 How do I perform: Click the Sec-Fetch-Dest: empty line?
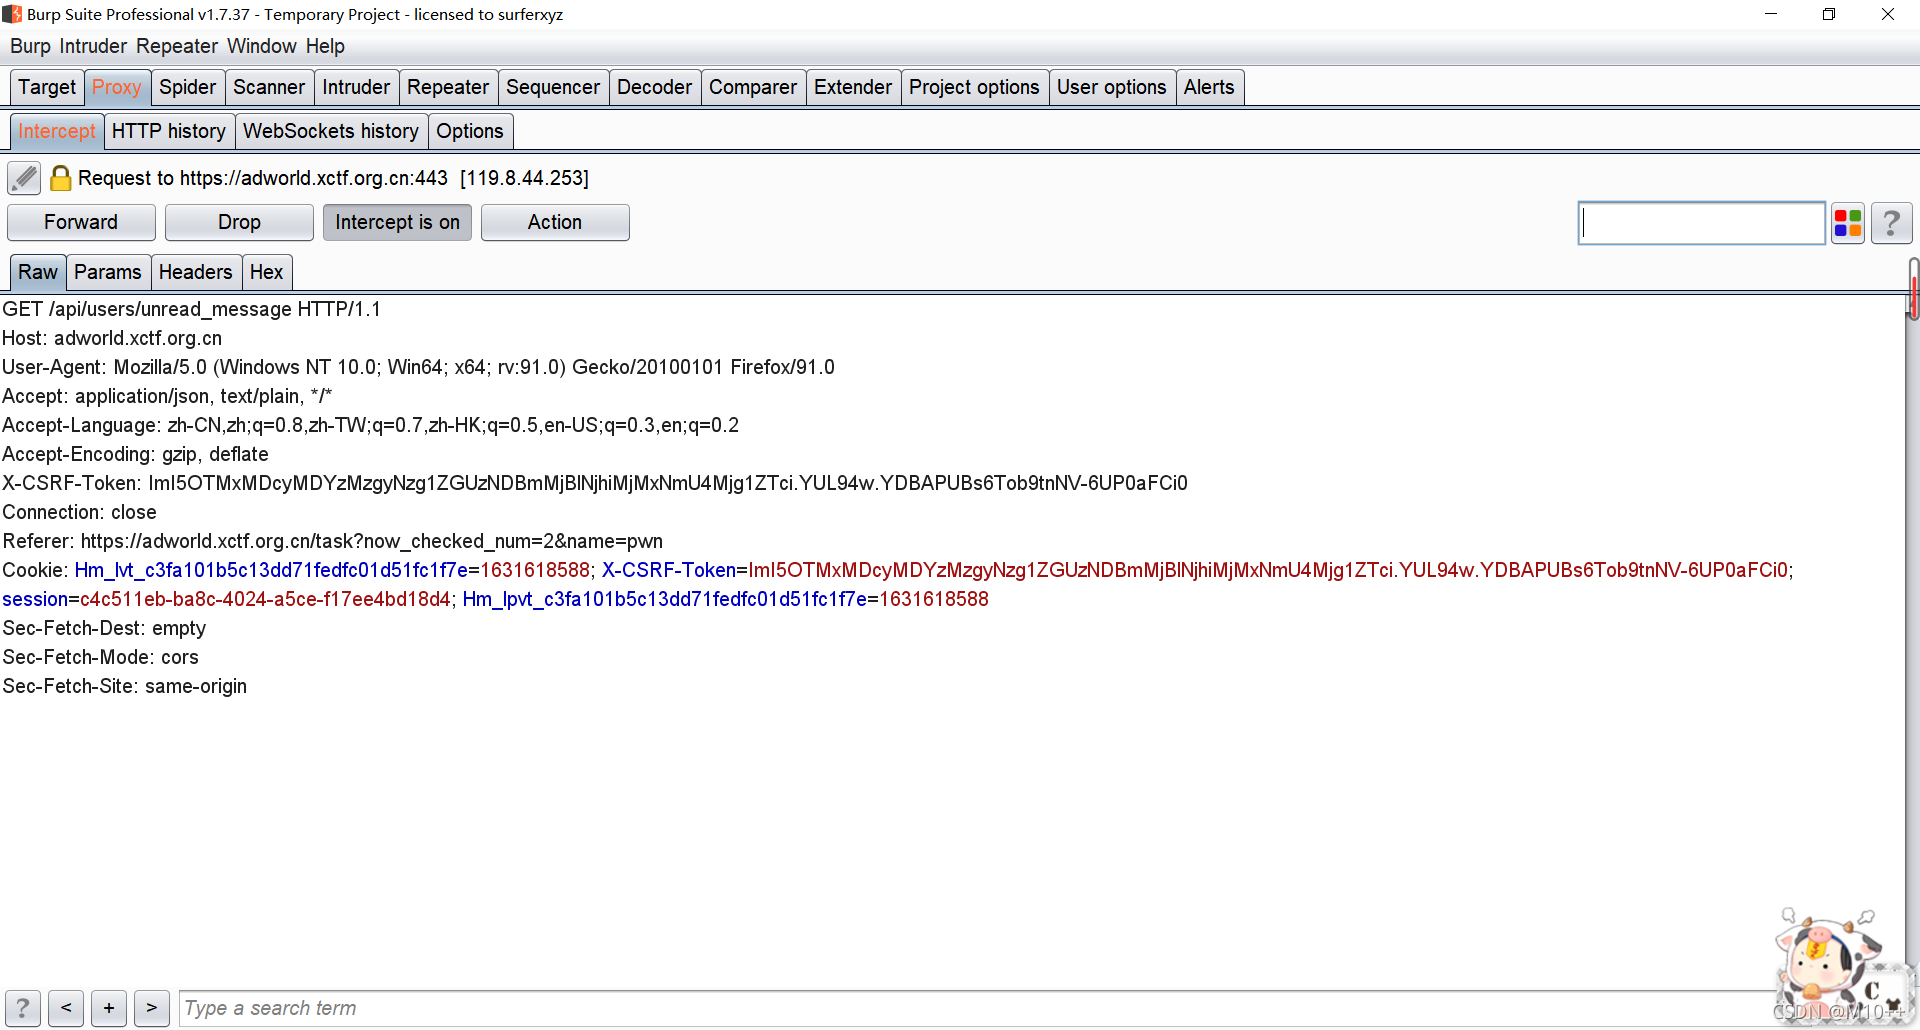point(104,628)
